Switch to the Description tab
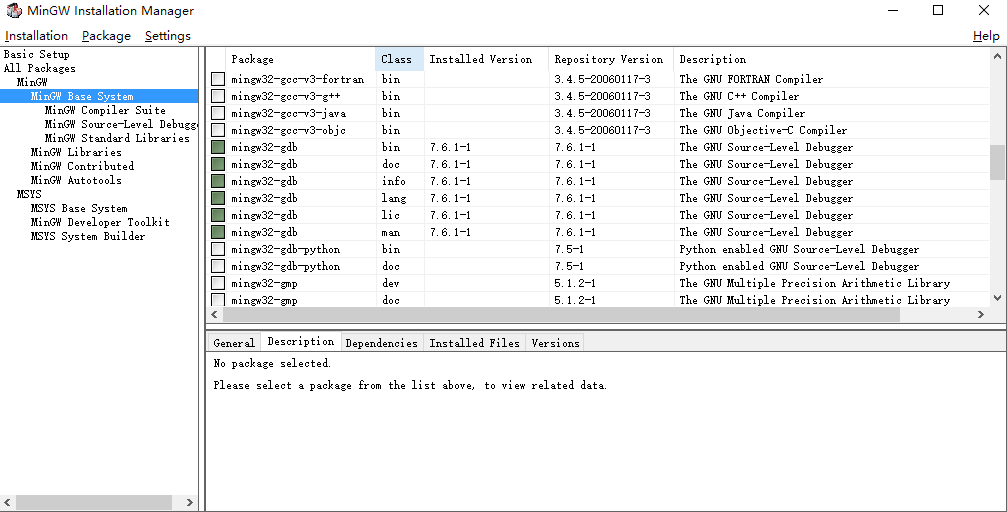This screenshot has width=1007, height=512. click(x=301, y=341)
